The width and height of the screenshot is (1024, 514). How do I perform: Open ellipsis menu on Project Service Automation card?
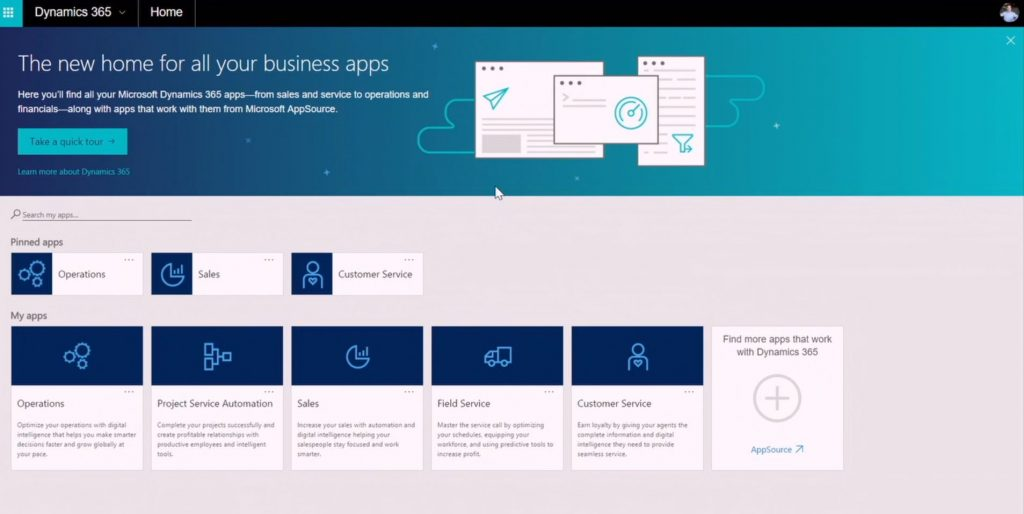(x=269, y=392)
